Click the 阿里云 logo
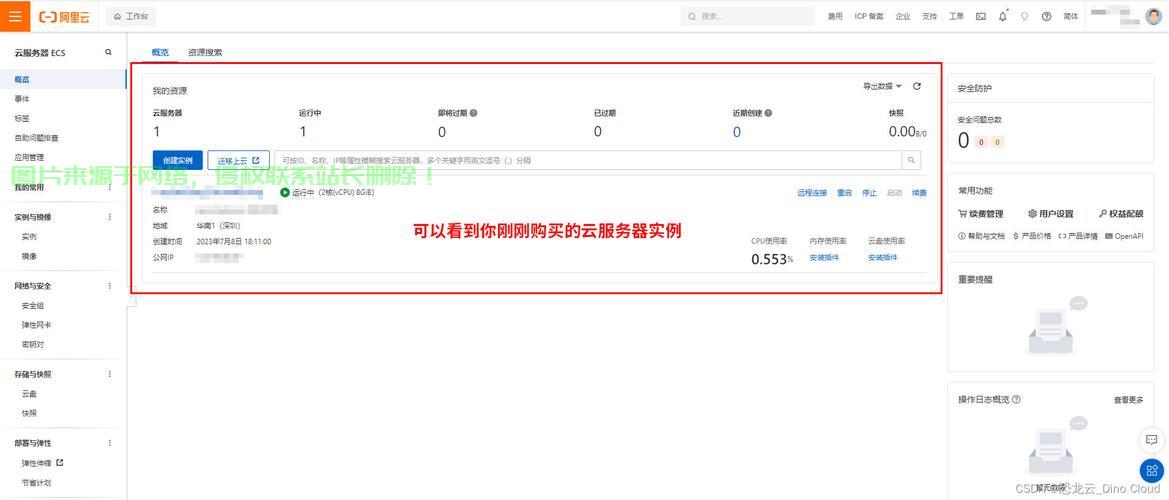1169x500 pixels. pos(64,16)
